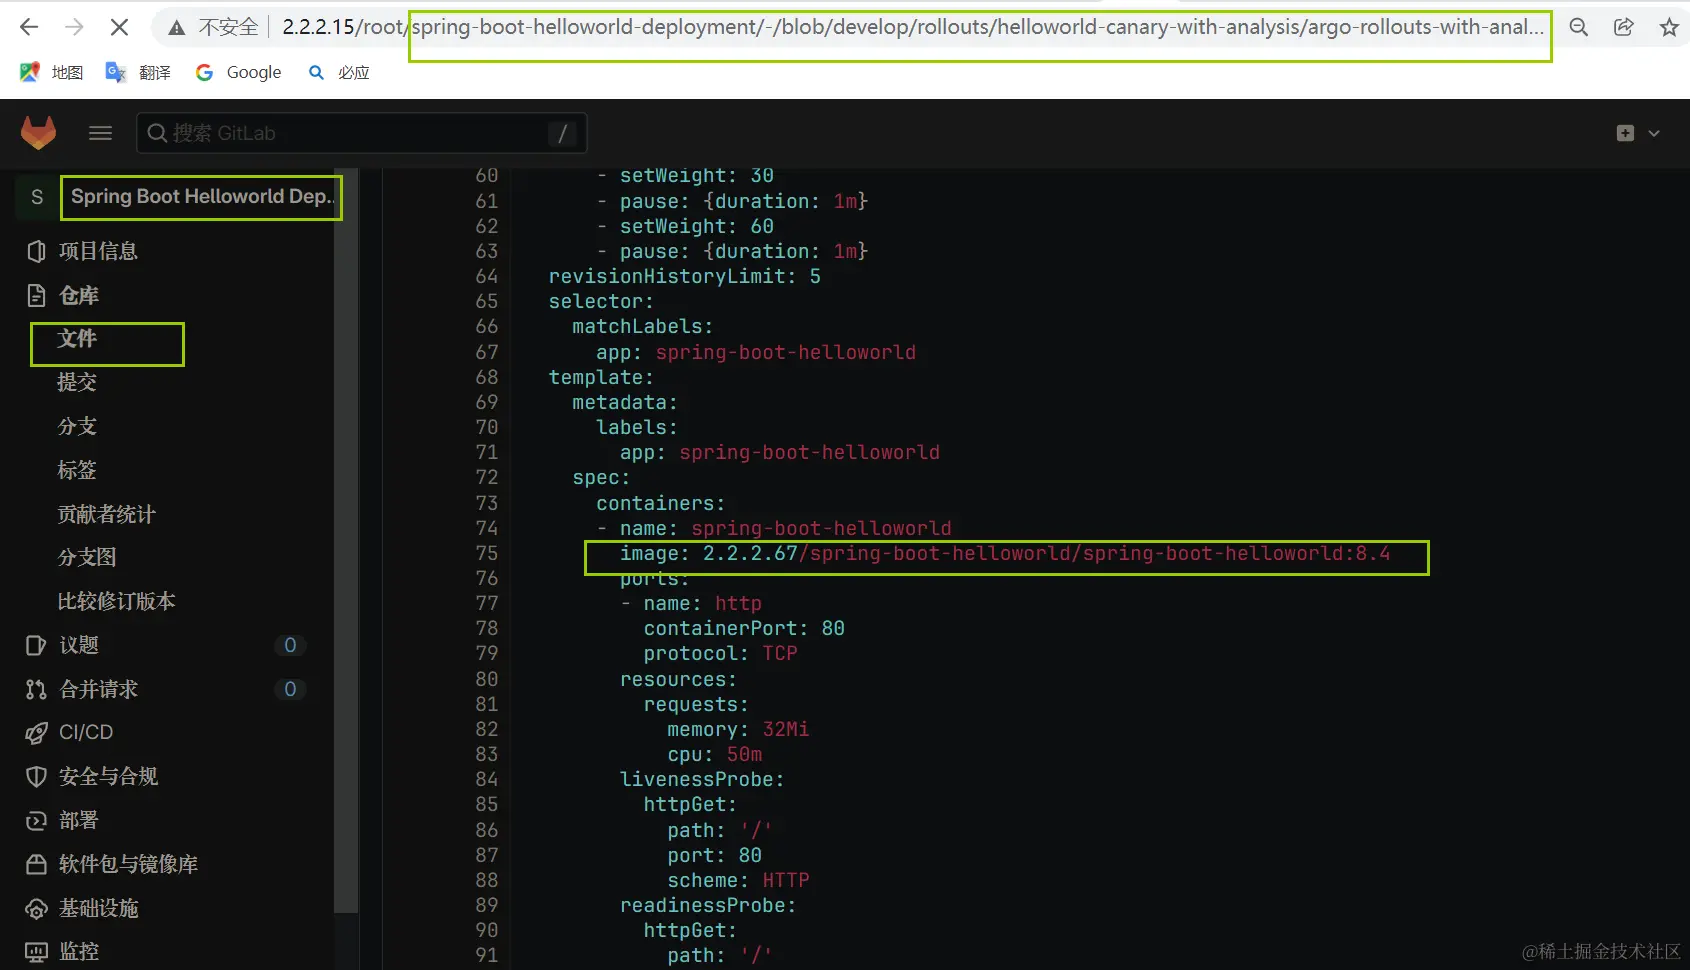Screen dimensions: 1690x970
Task: Bookmark this page with star icon
Action: pyautogui.click(x=1669, y=27)
